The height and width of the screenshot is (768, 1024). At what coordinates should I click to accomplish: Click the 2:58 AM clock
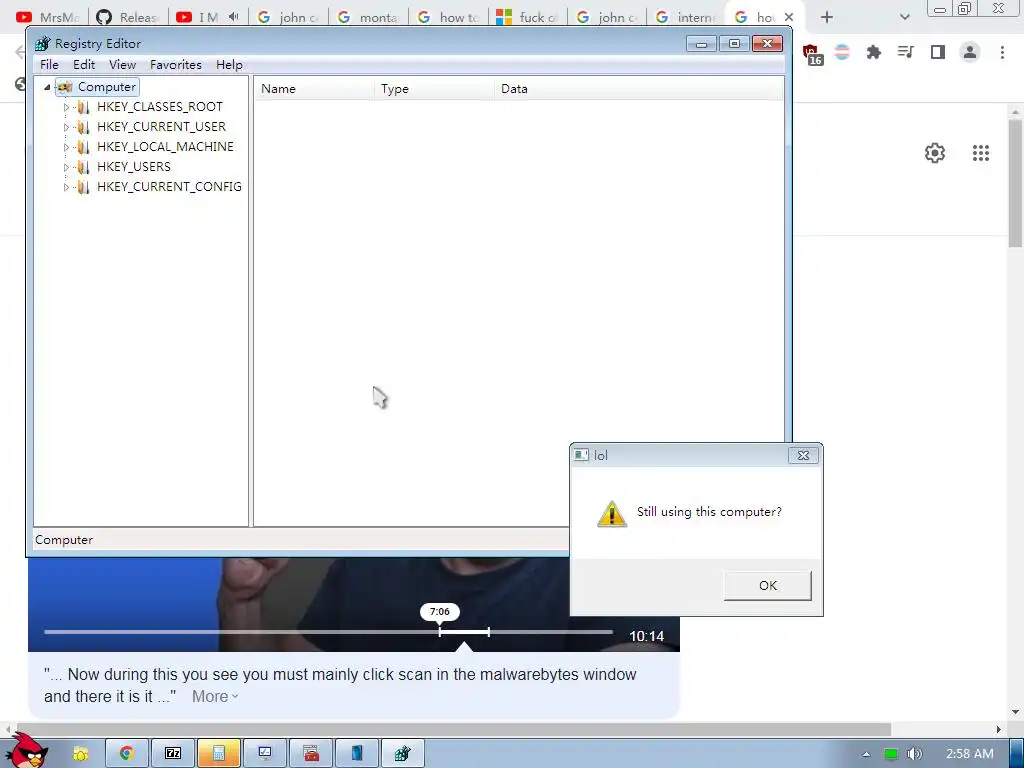(x=970, y=754)
